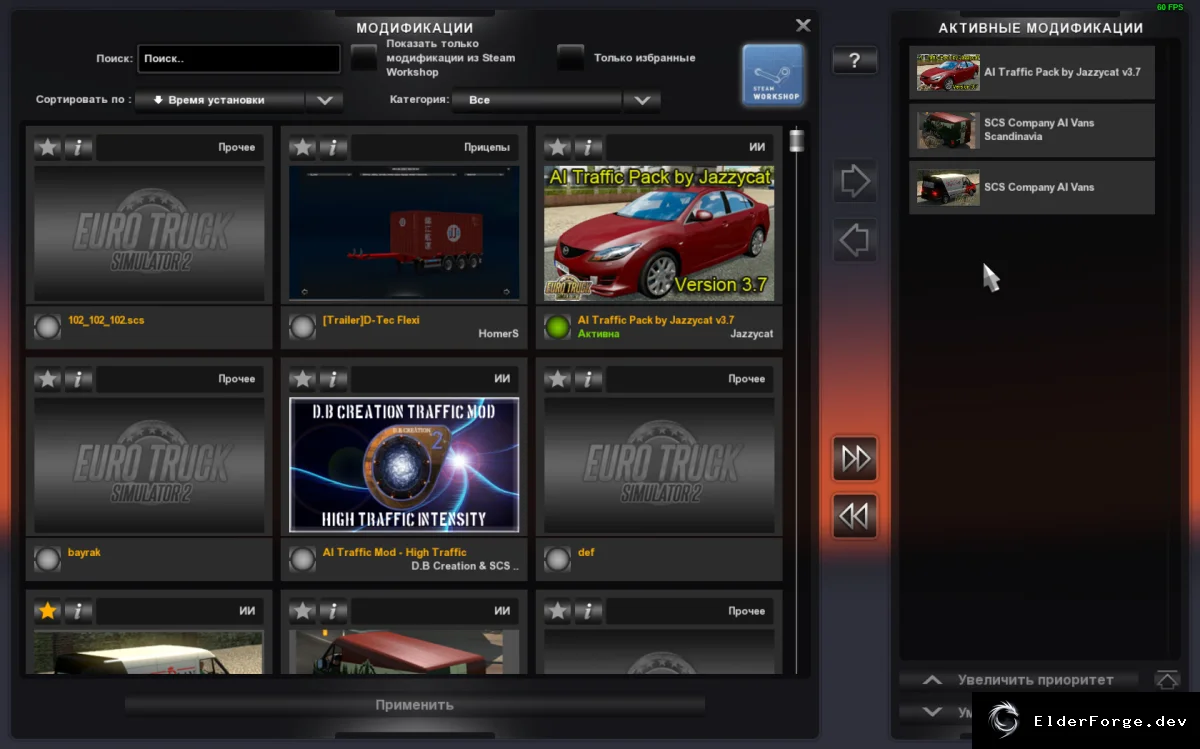
Task: Activate all mods with the double right arrow
Action: click(855, 458)
